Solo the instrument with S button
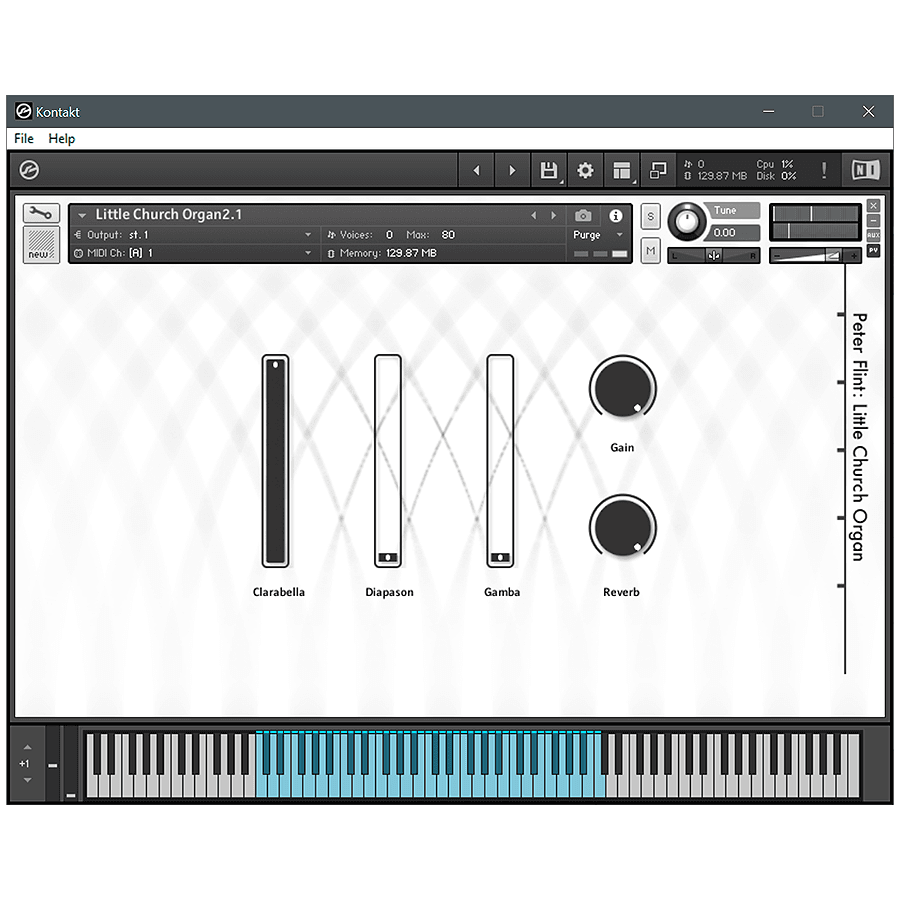900x900 pixels. (x=650, y=216)
